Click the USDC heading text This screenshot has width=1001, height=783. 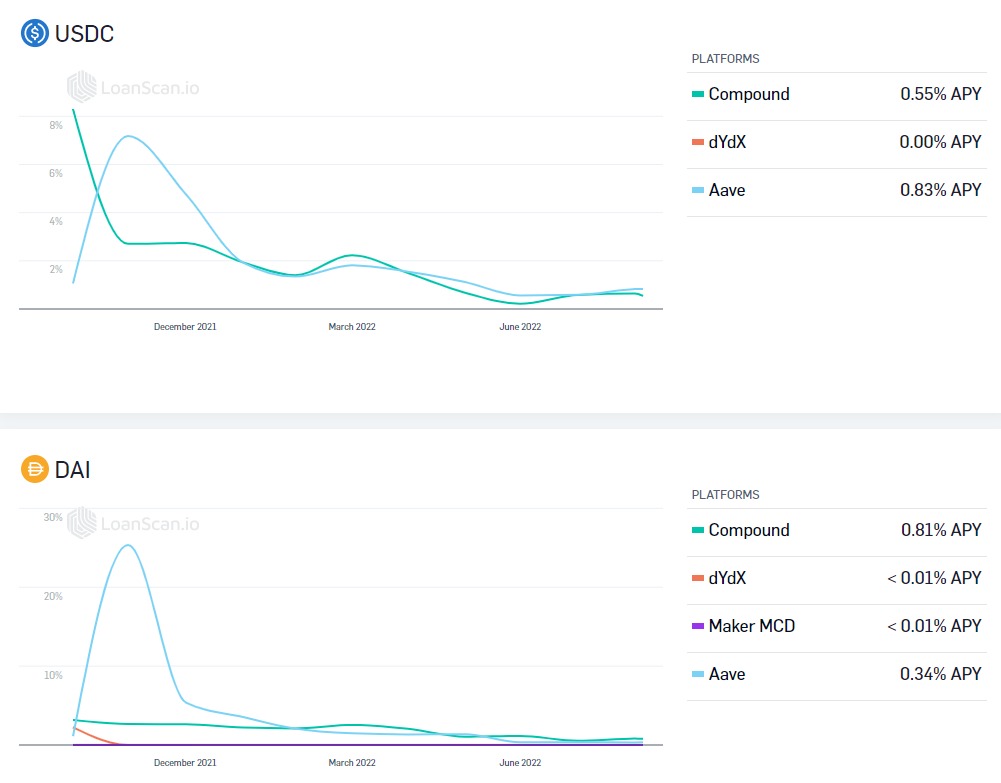[85, 34]
